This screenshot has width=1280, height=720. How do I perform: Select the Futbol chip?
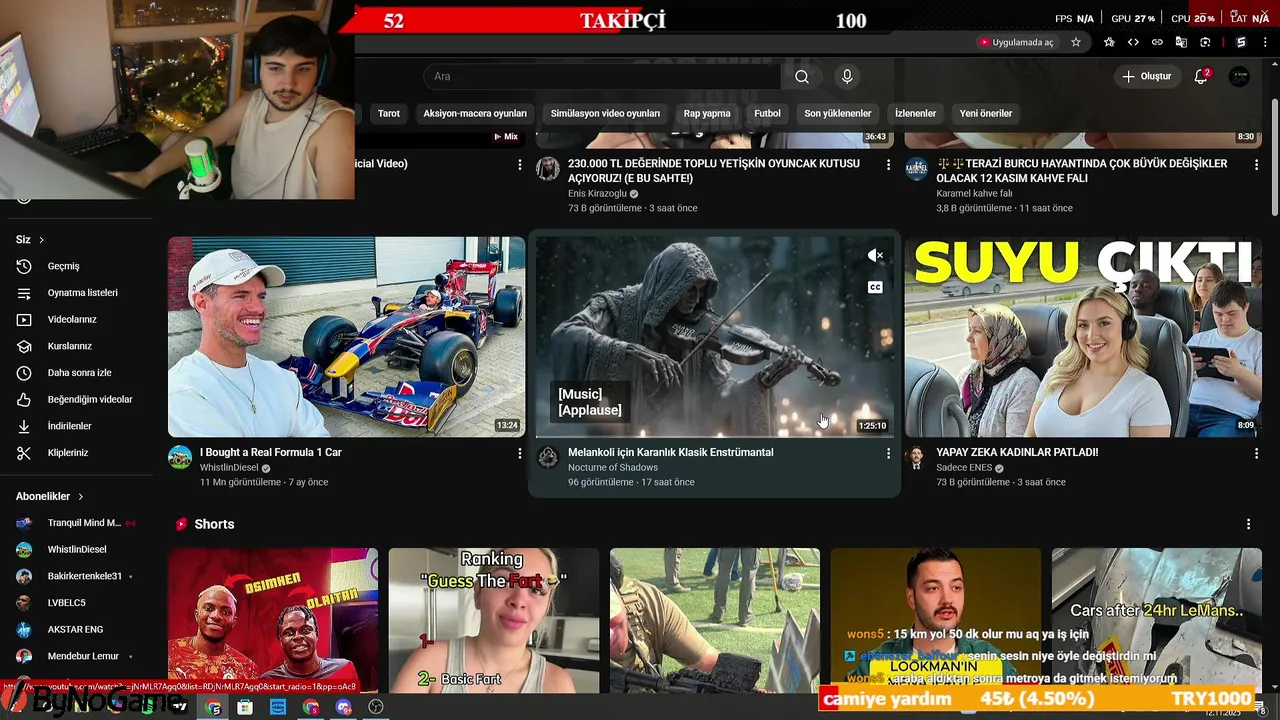(767, 113)
